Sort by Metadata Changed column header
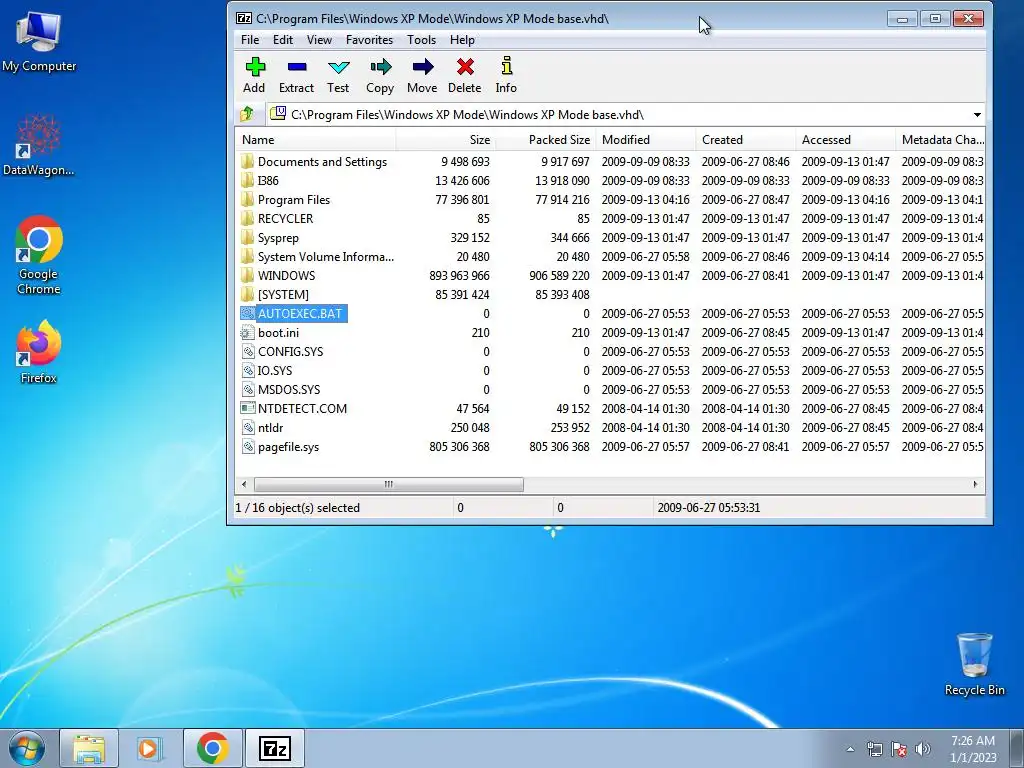 [x=940, y=140]
